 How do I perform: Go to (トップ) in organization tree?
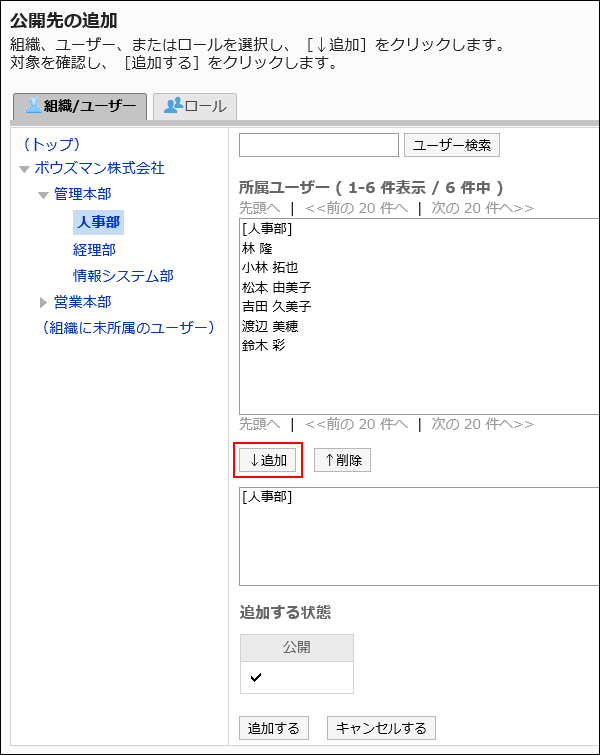tap(52, 144)
